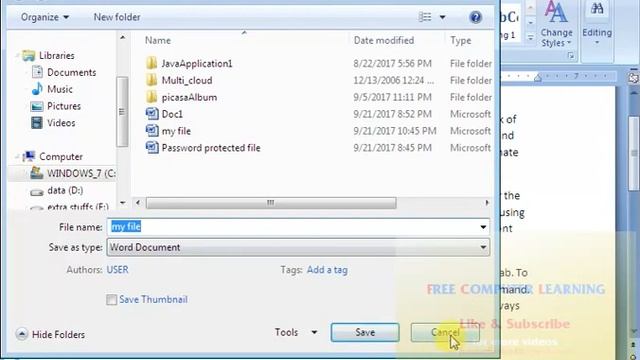Click the Password protected file Word icon

tap(152, 147)
